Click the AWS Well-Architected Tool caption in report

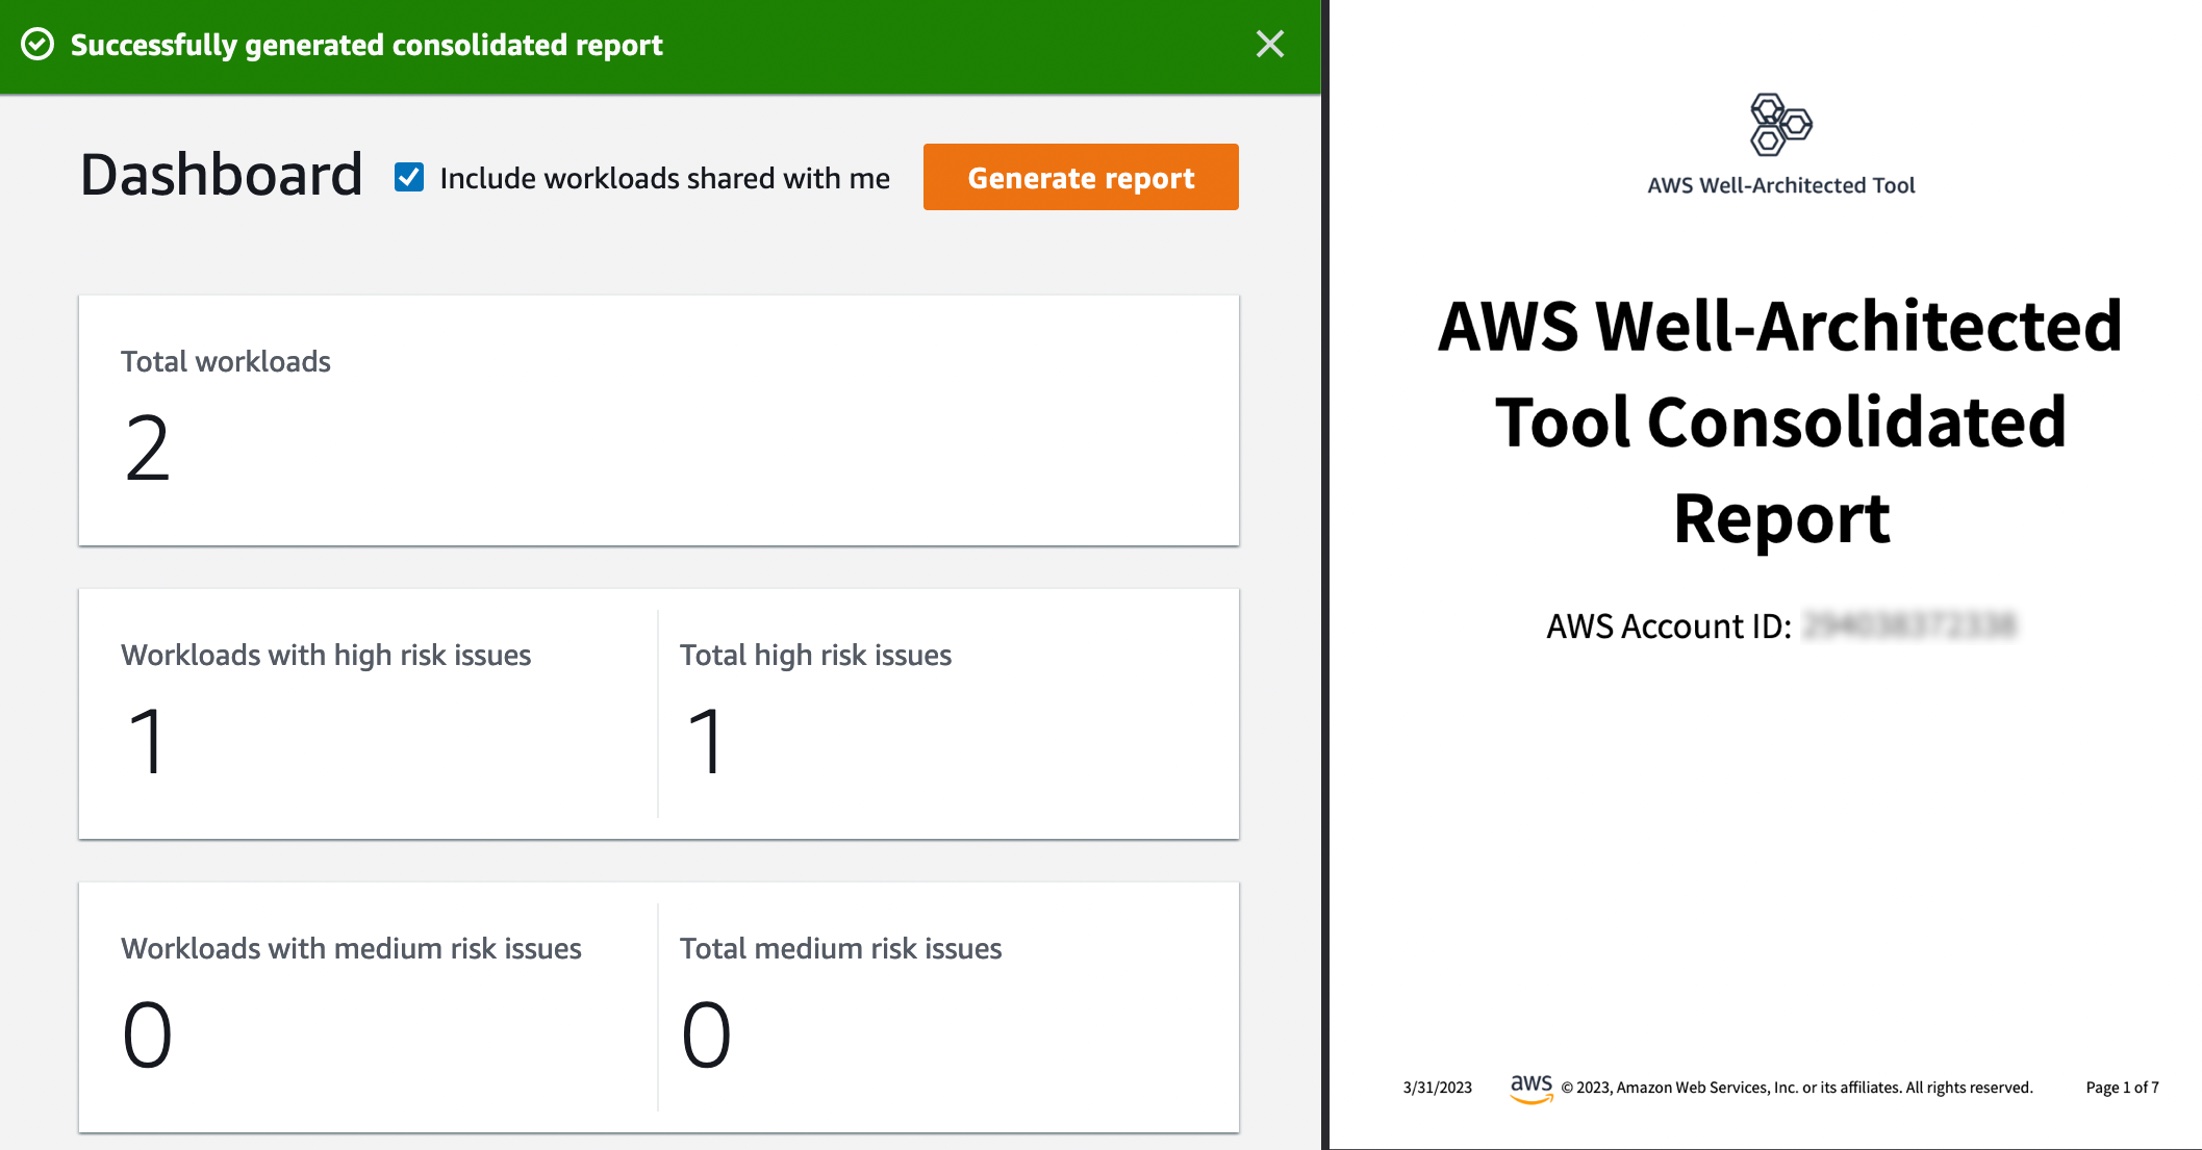(x=1781, y=185)
